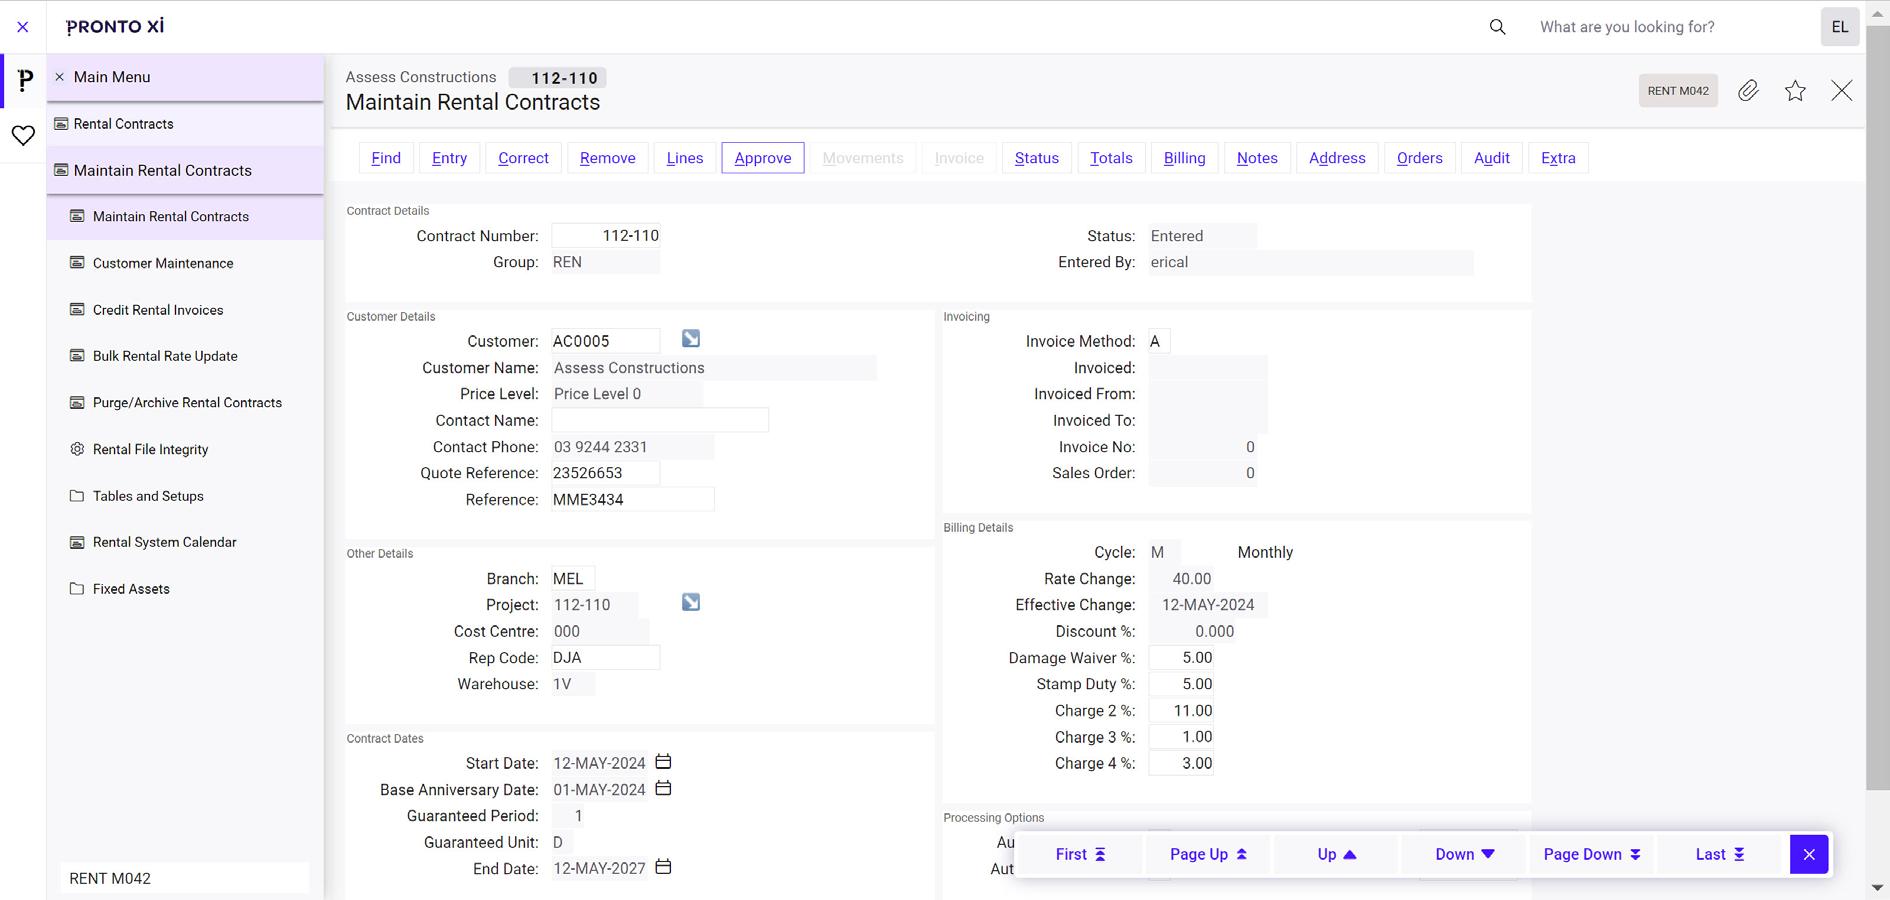This screenshot has width=1890, height=900.
Task: Open the Customer lookup arrow icon
Action: [691, 339]
